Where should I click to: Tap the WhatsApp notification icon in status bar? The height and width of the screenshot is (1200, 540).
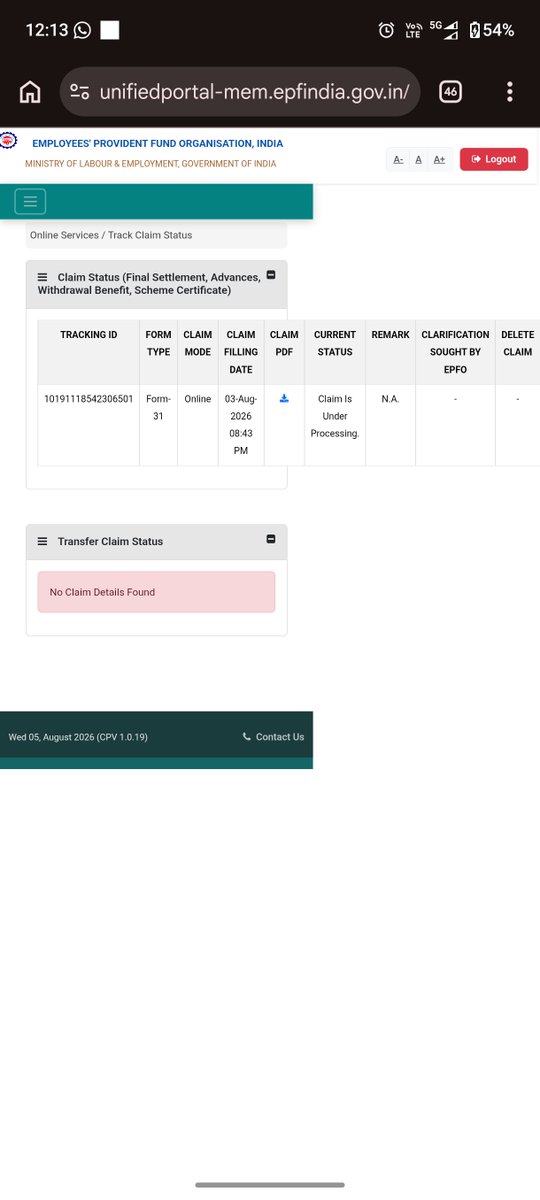click(83, 30)
